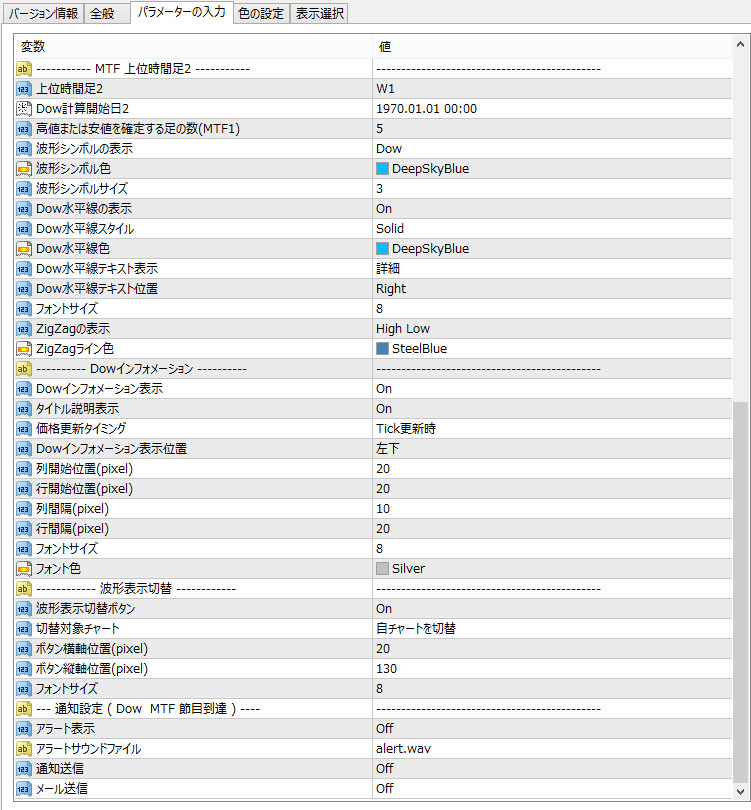751x810 pixels.
Task: Click the number icon next to 上位時間足2
Action: tap(24, 89)
